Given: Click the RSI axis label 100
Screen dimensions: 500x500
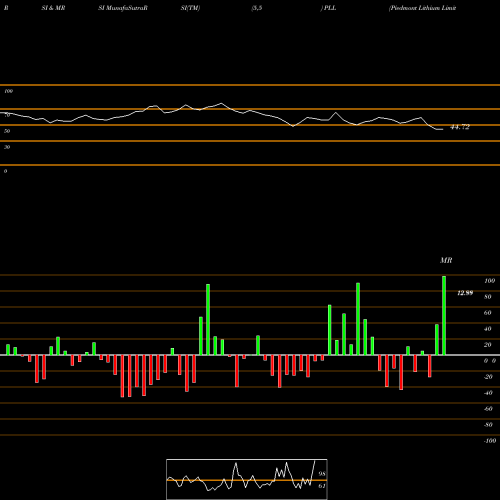Looking at the screenshot, I should (8, 91).
